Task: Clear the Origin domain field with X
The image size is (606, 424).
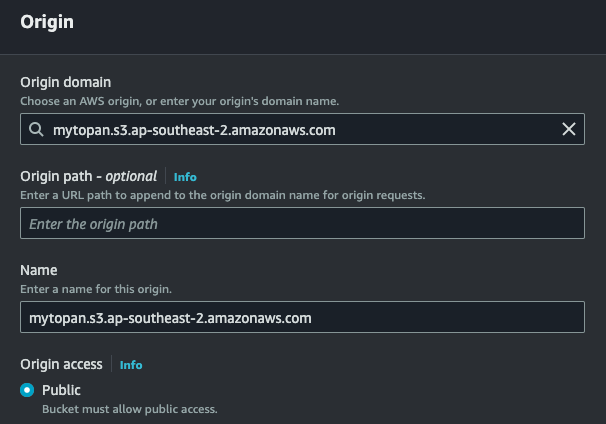Action: [569, 129]
